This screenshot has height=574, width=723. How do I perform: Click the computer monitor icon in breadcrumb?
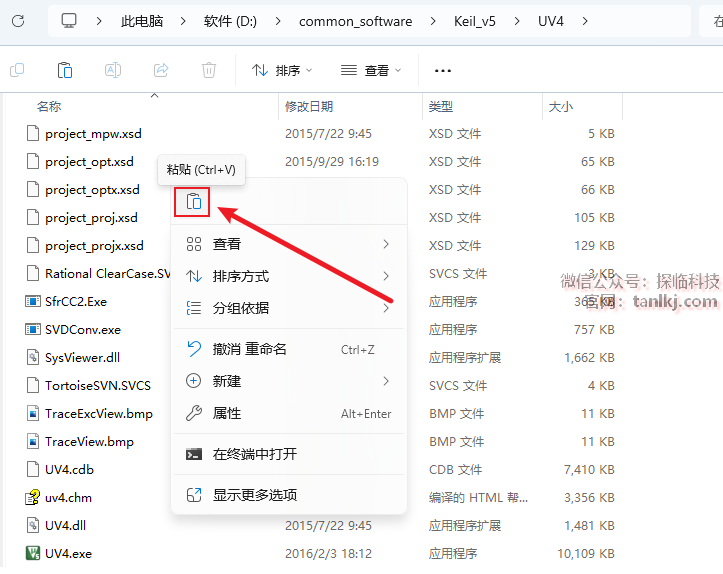tap(69, 21)
